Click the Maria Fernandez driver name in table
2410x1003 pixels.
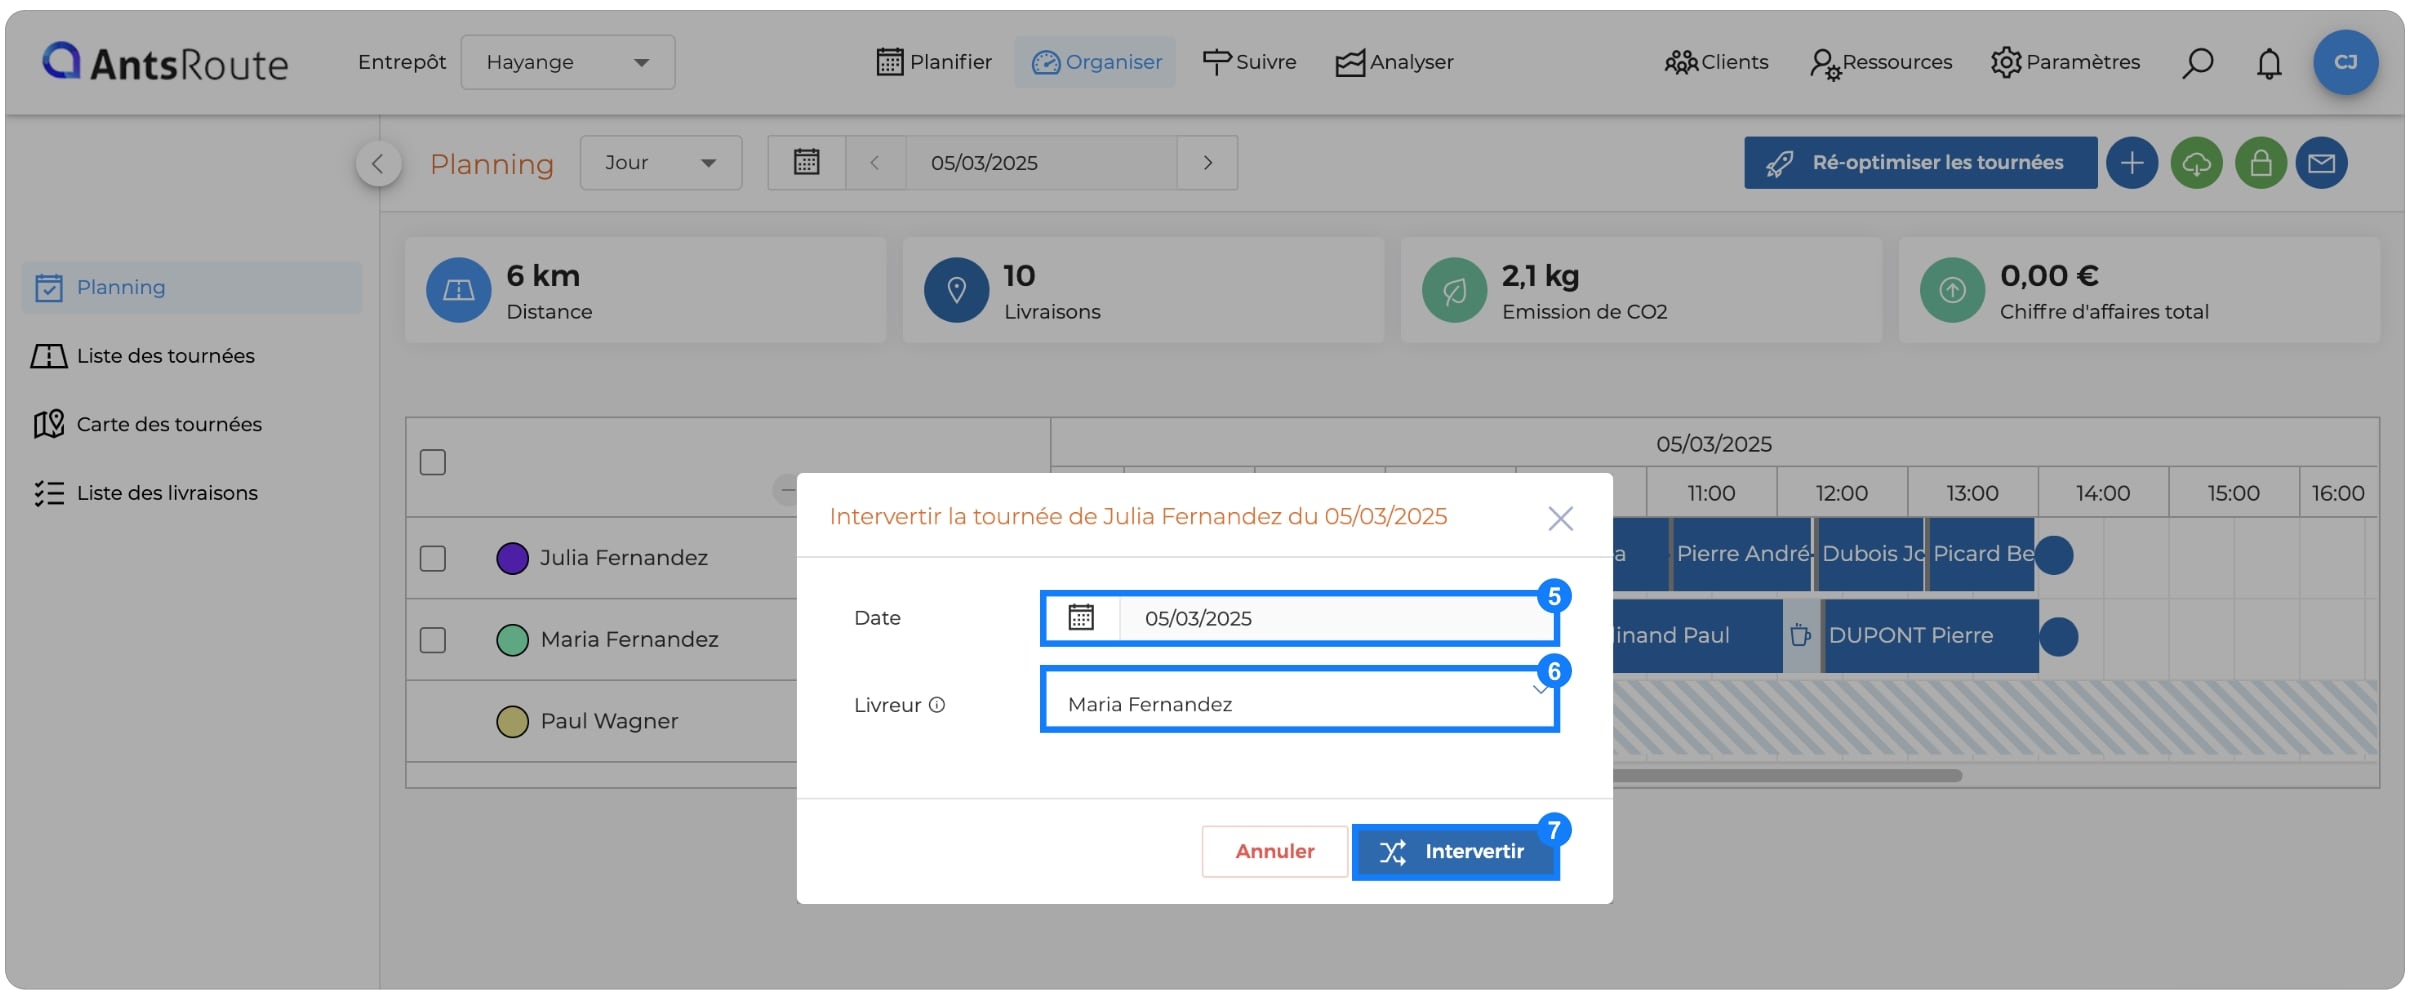629,640
